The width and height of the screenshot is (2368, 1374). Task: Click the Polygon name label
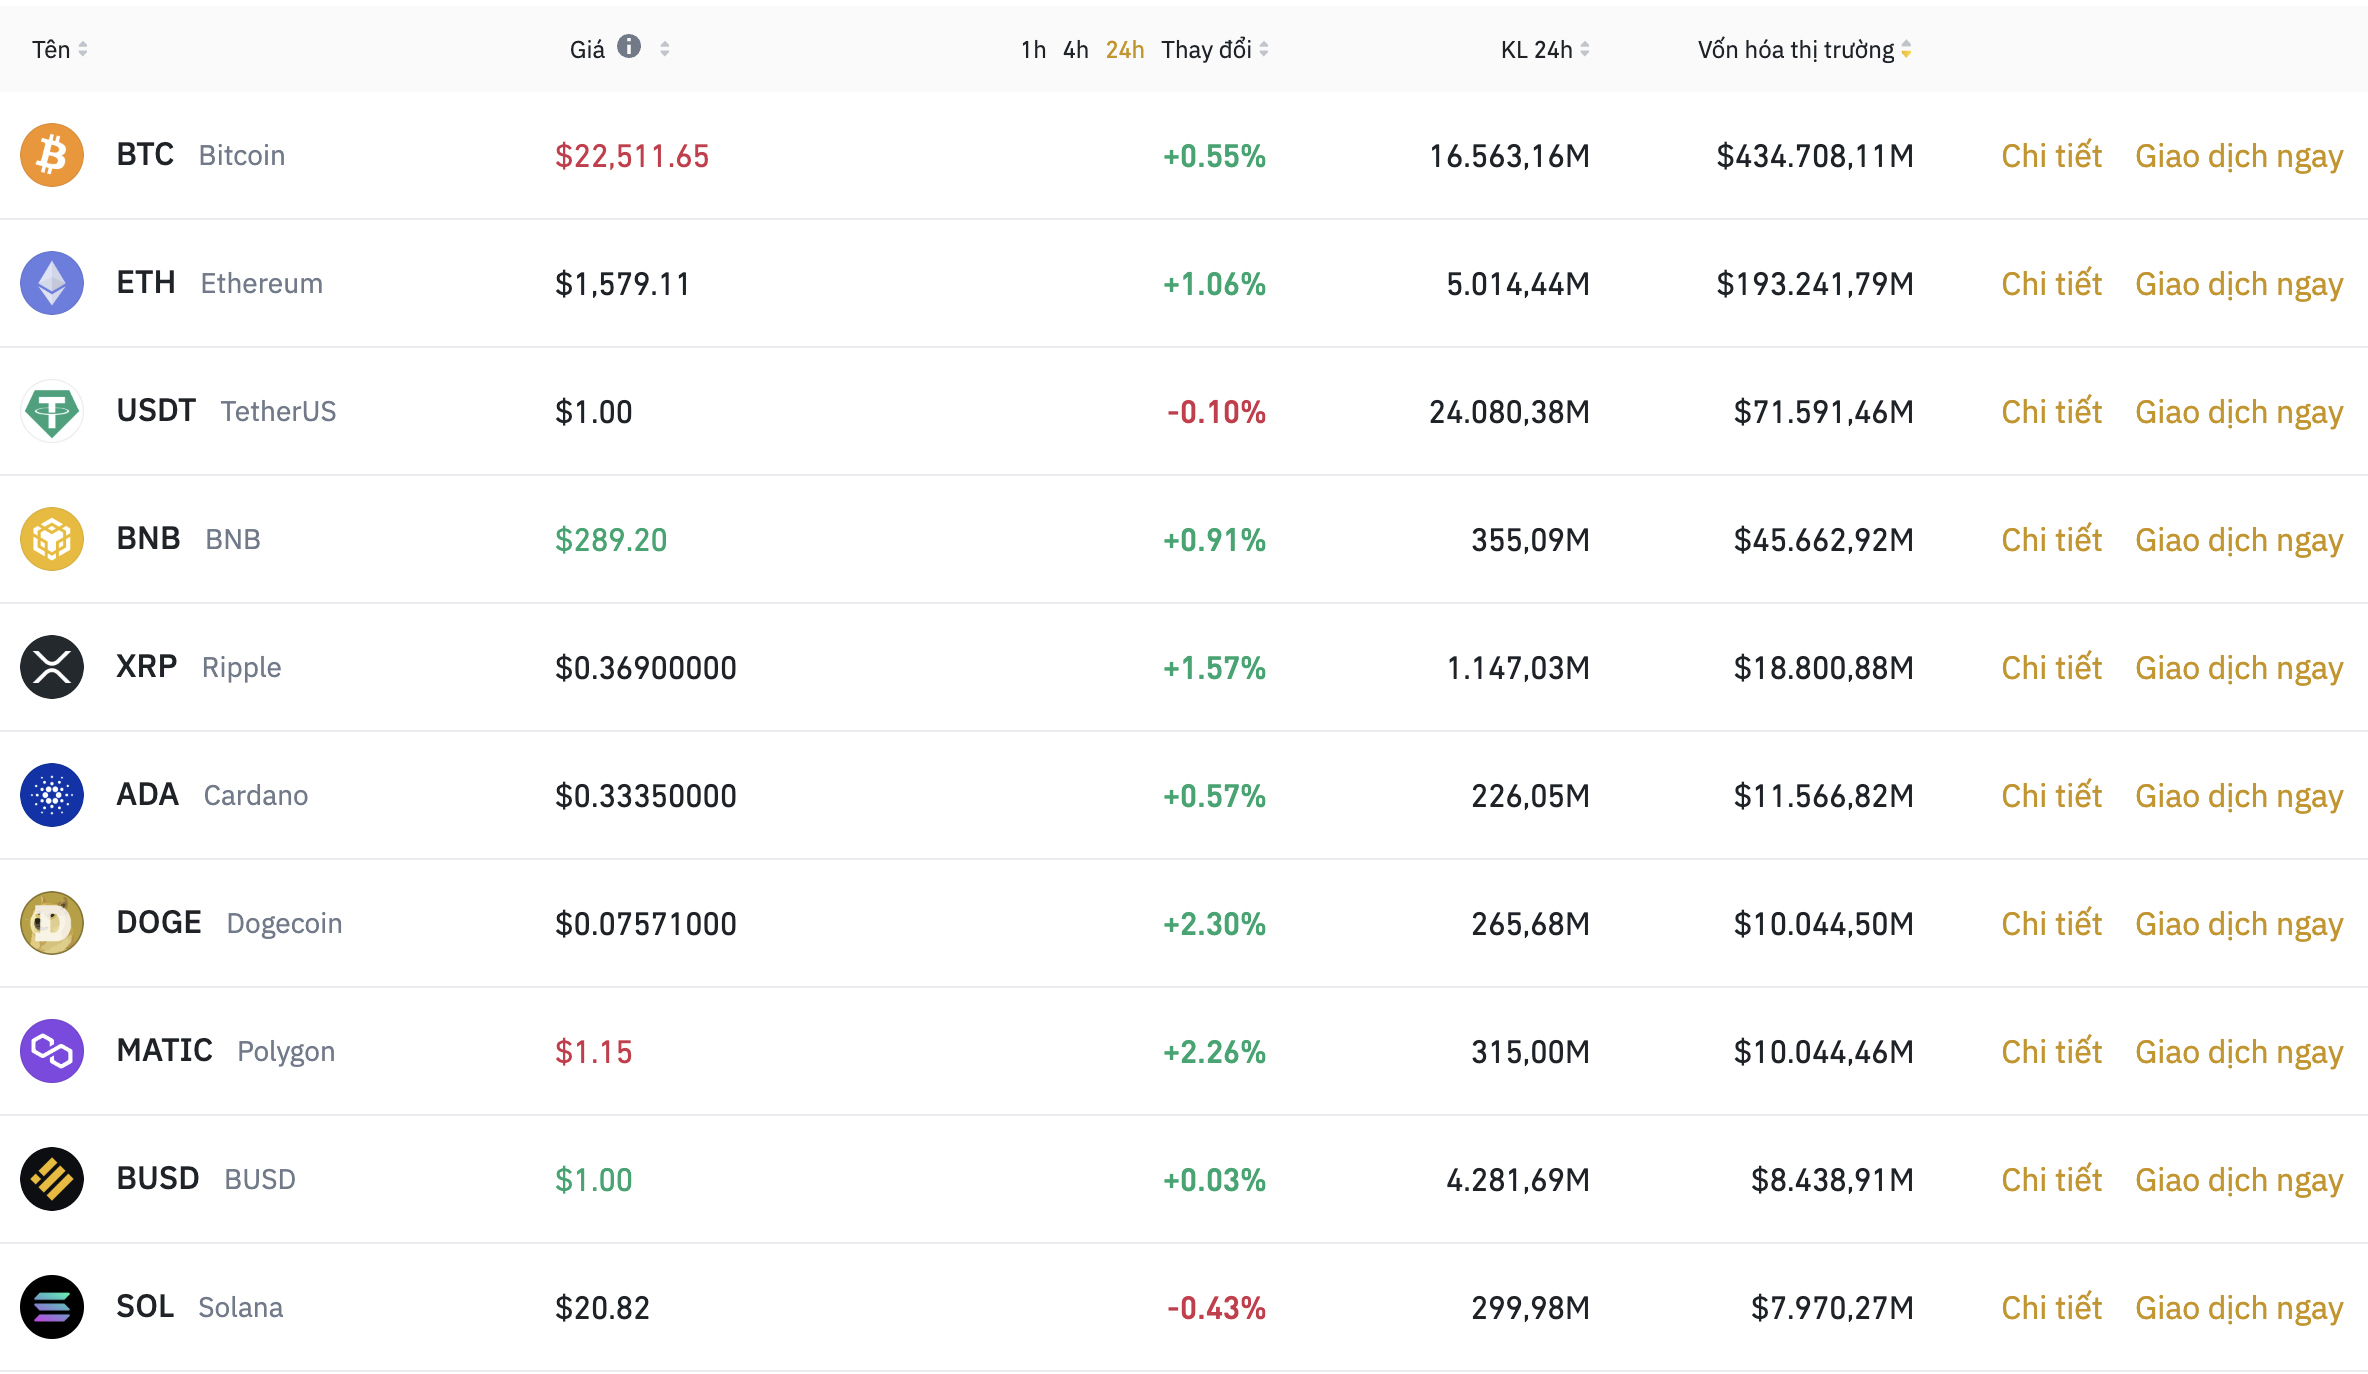(286, 1052)
